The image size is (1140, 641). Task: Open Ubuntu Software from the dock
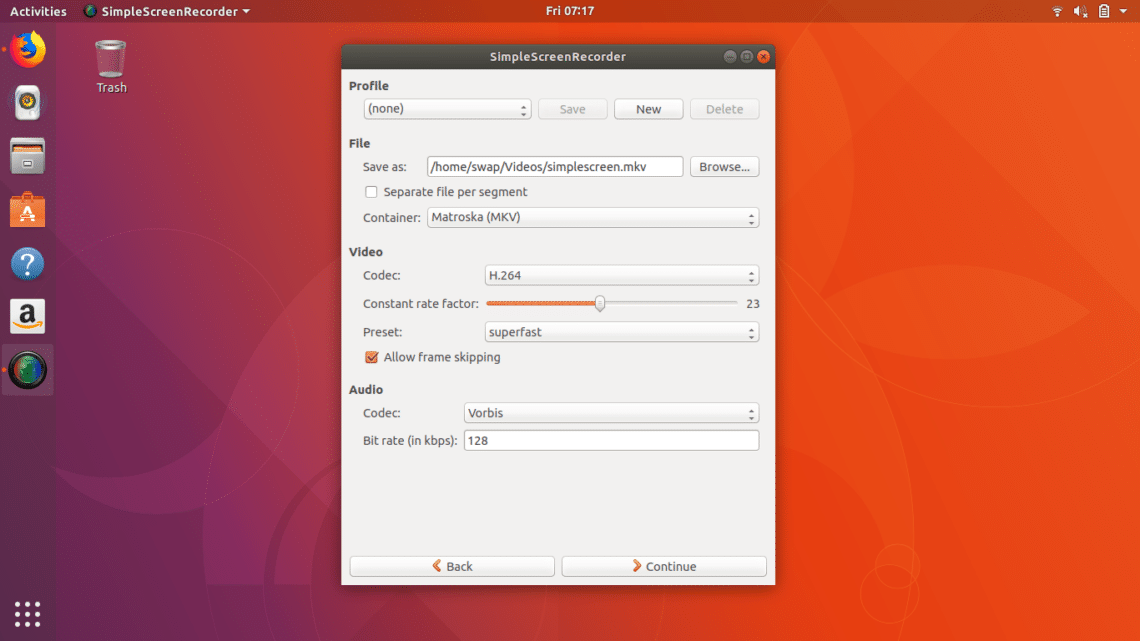[28, 210]
